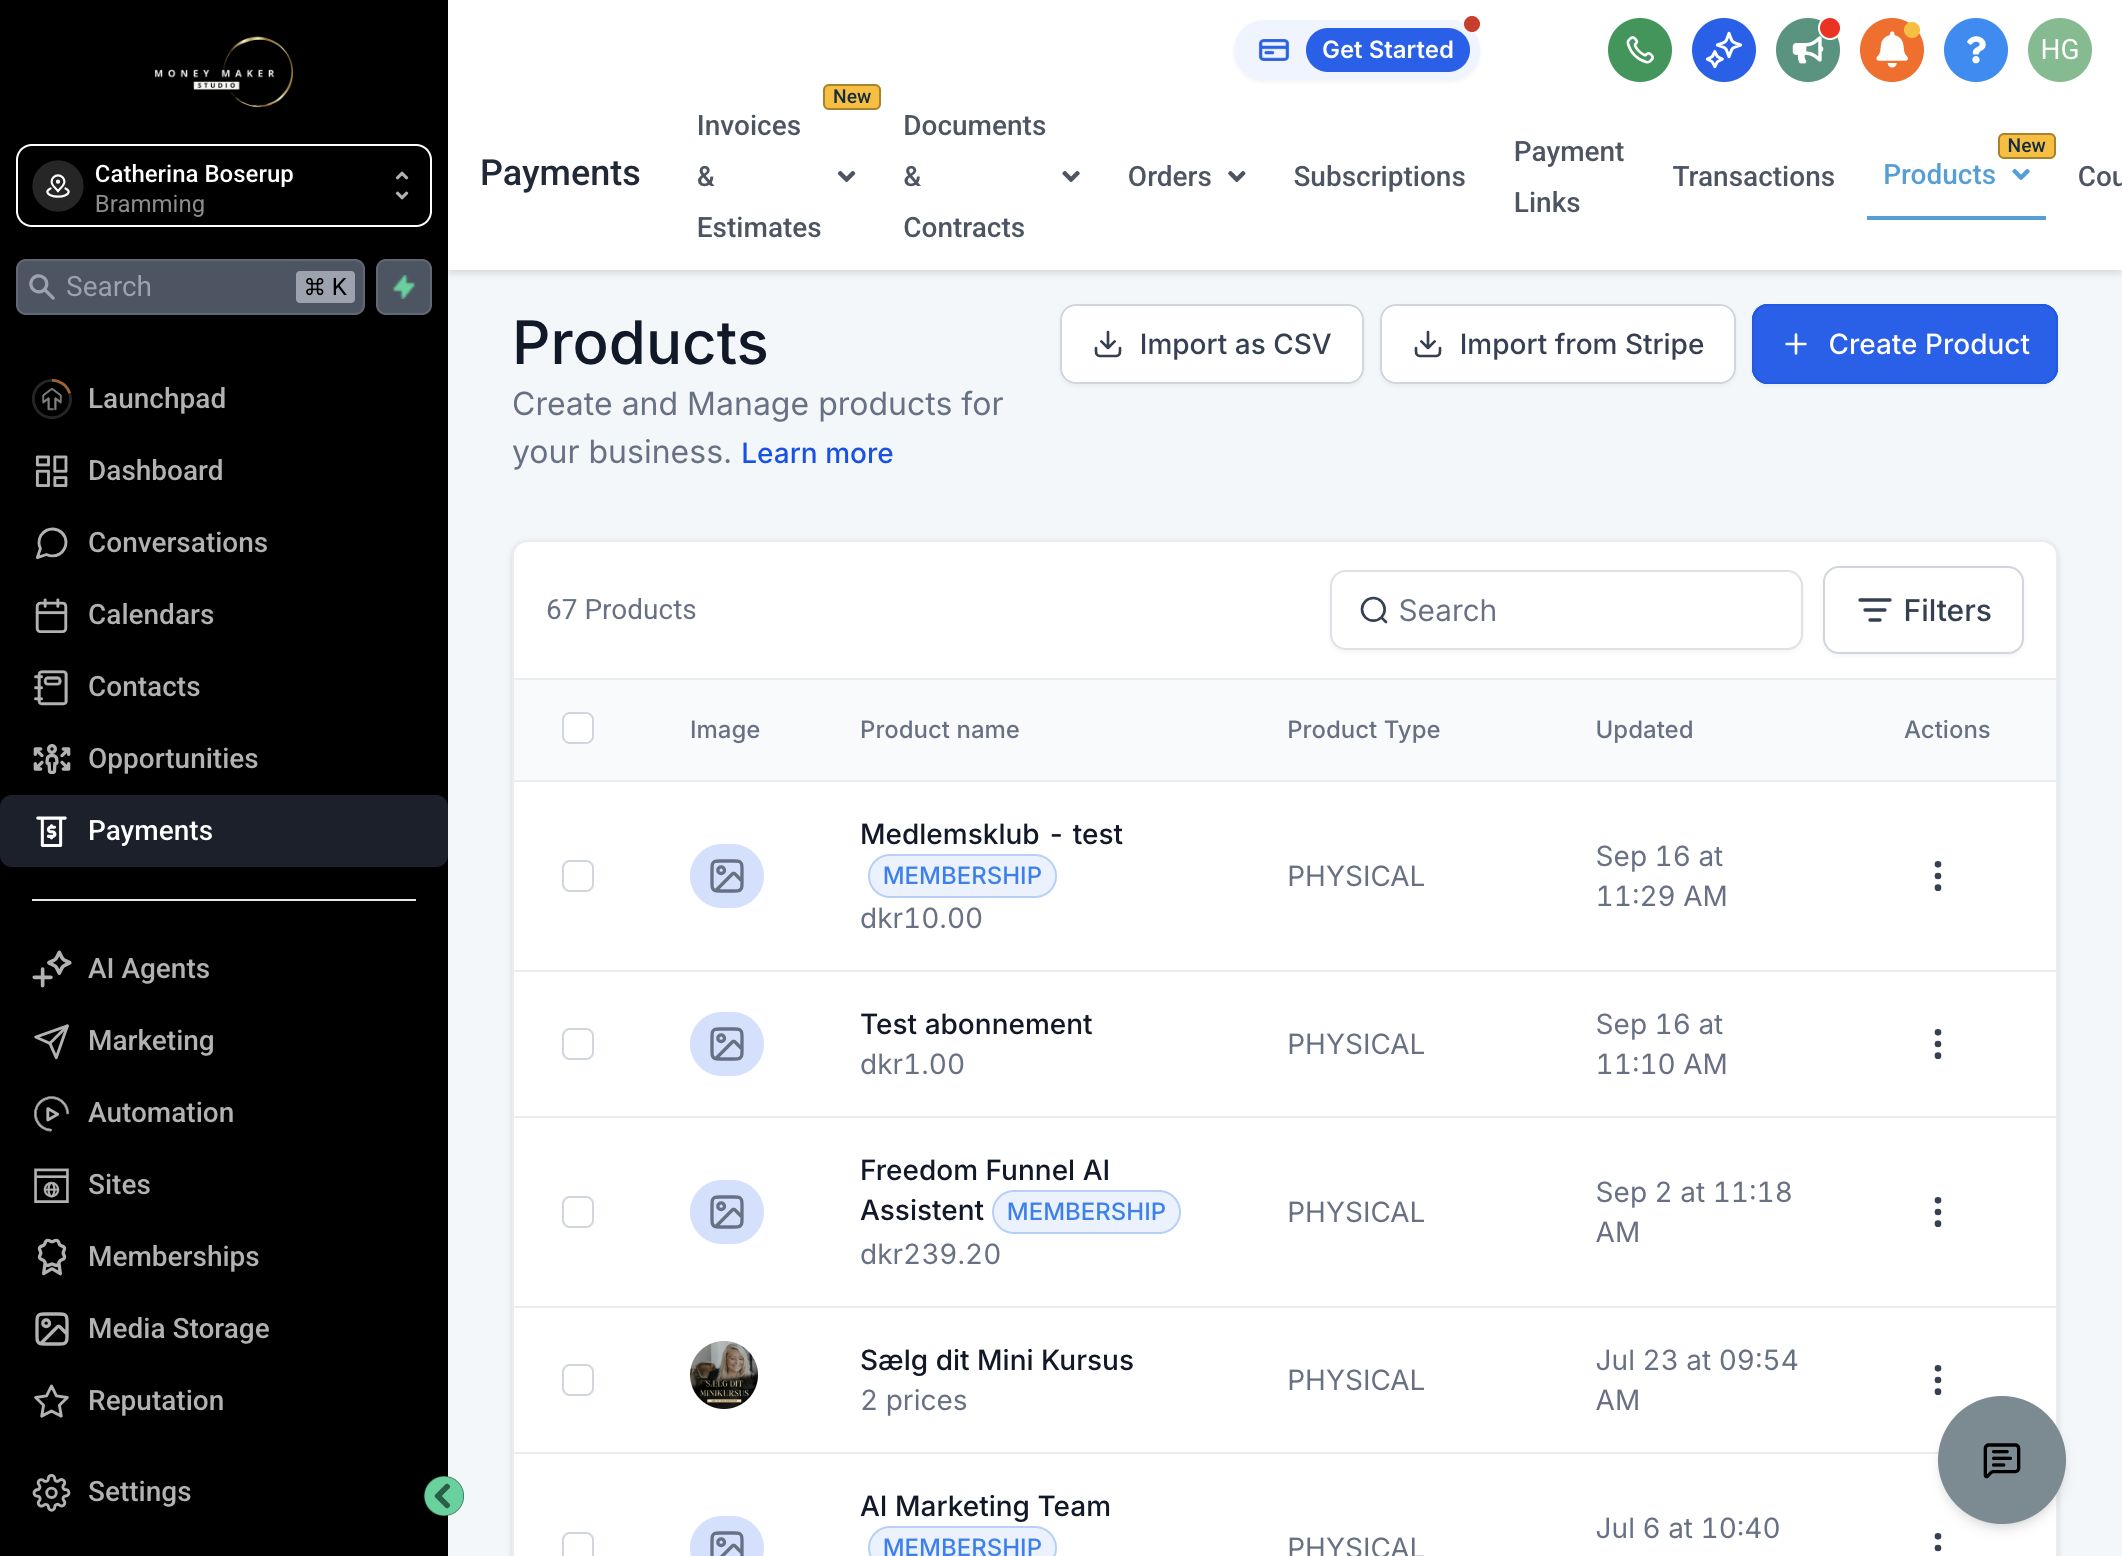The image size is (2122, 1556).
Task: Focus the products Search field
Action: coord(1566,610)
